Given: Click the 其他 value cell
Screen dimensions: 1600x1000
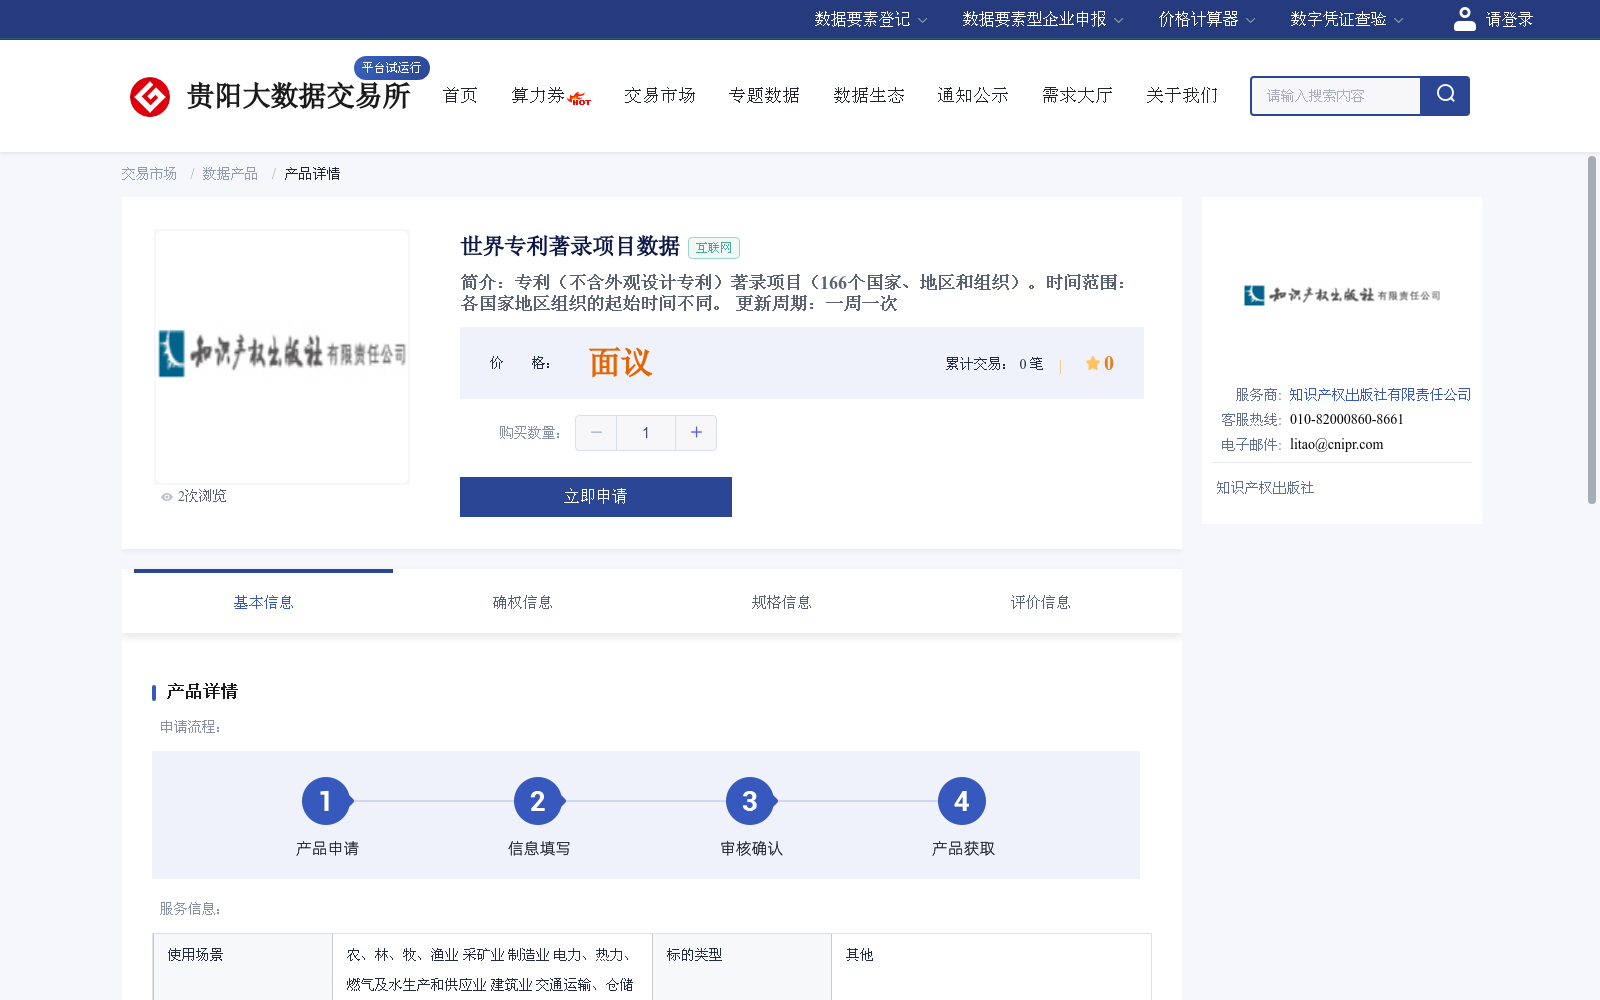Looking at the screenshot, I should click(991, 966).
